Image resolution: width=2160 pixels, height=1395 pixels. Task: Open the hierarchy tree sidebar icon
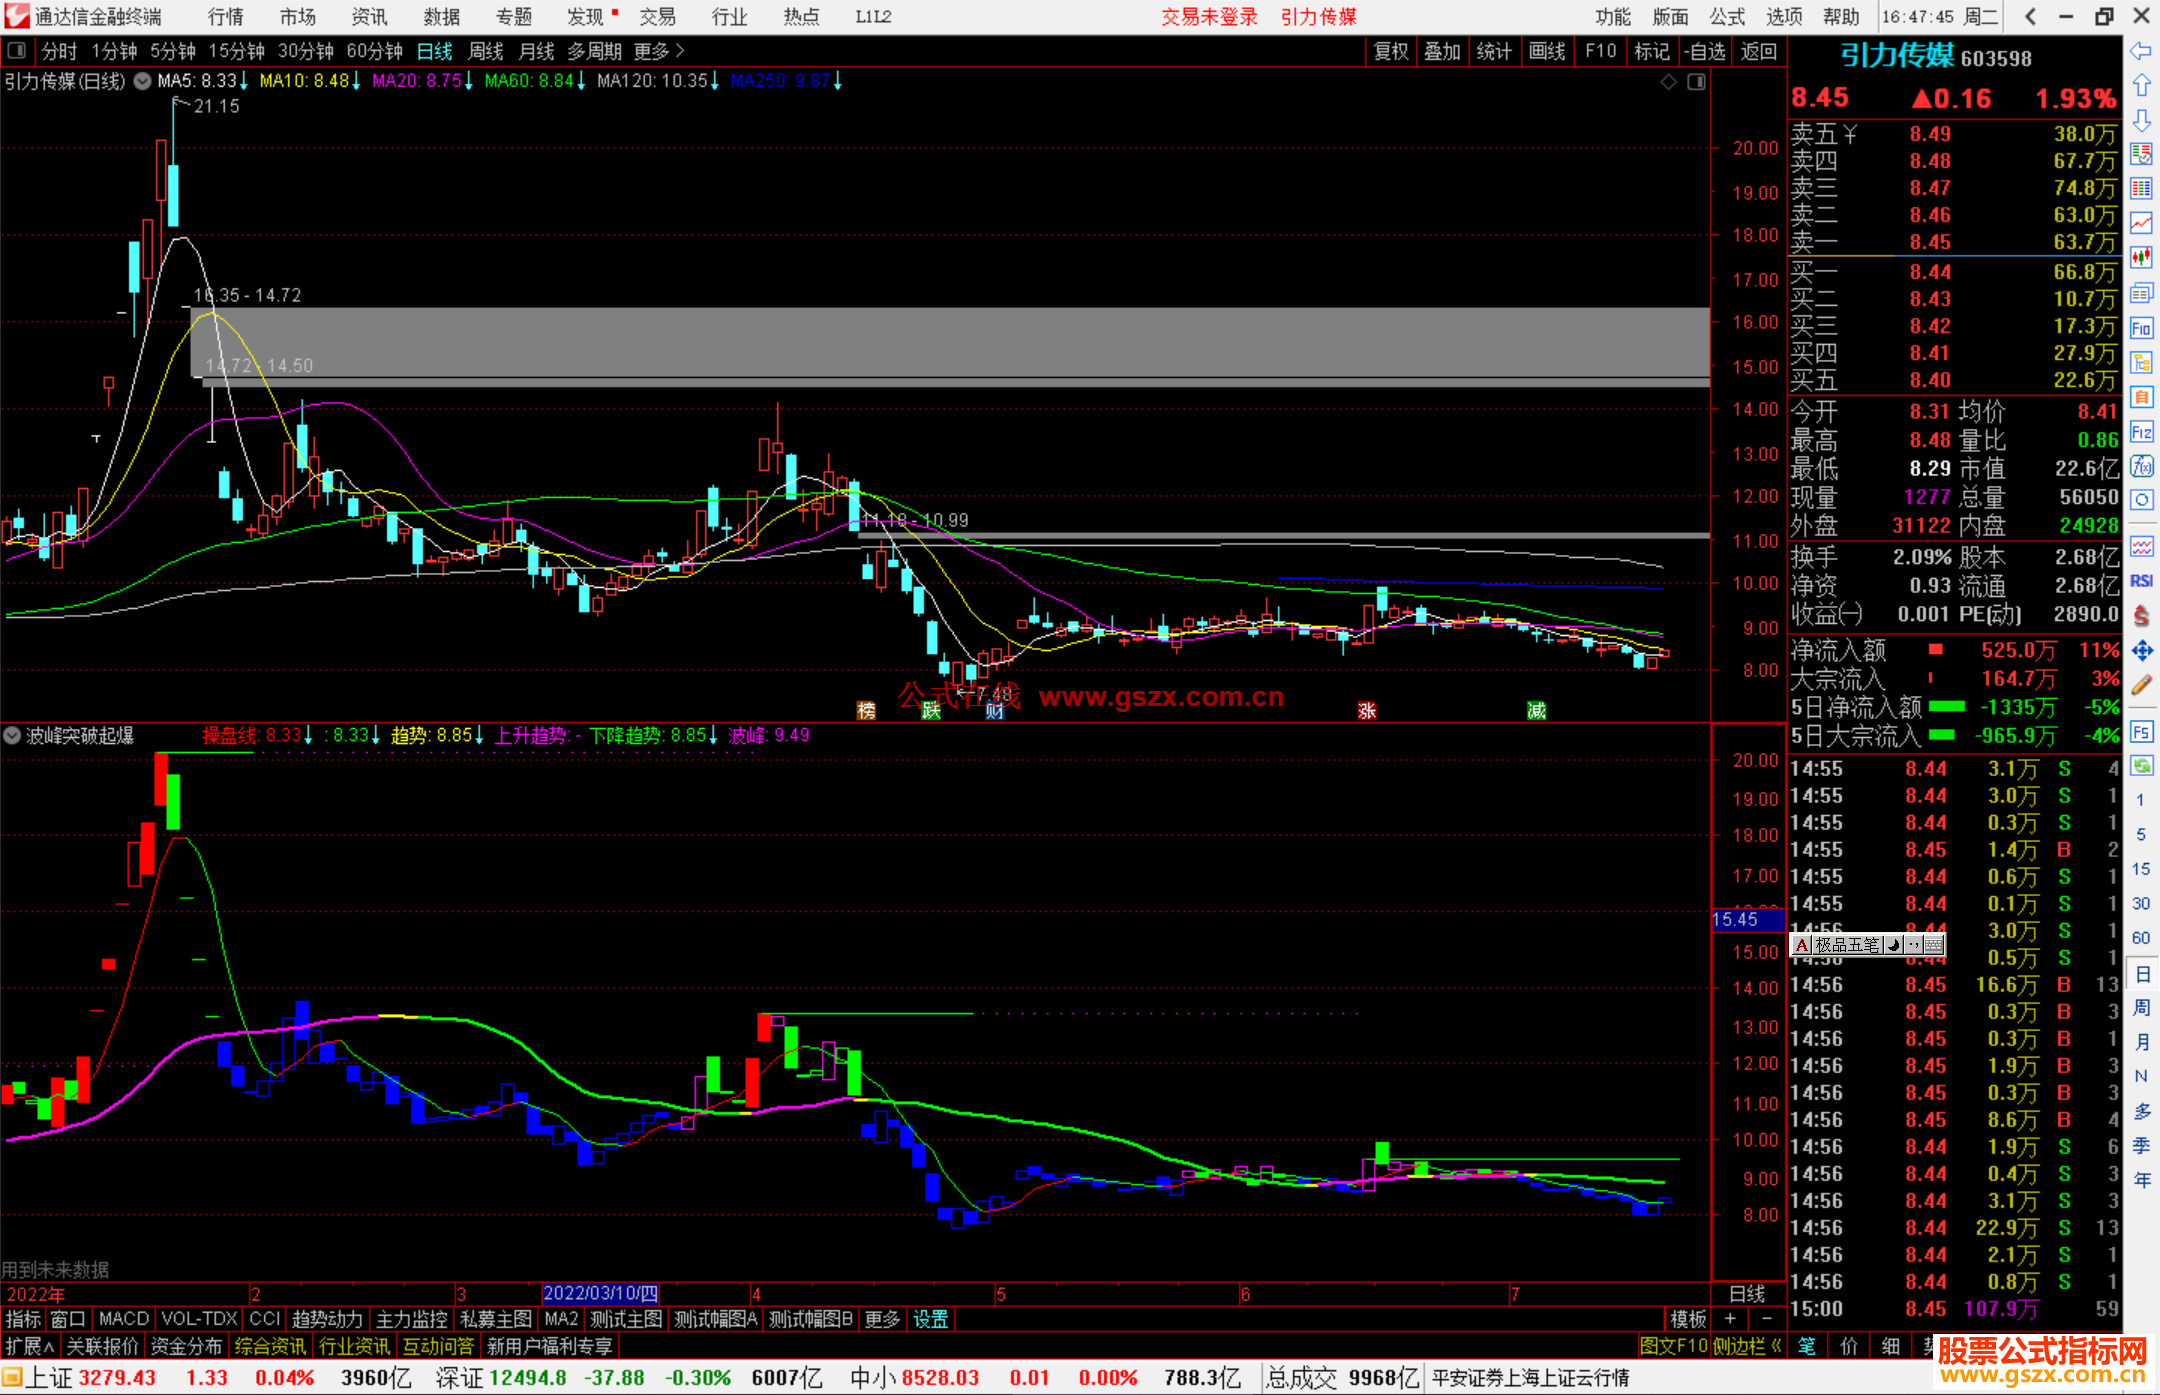(x=2141, y=362)
